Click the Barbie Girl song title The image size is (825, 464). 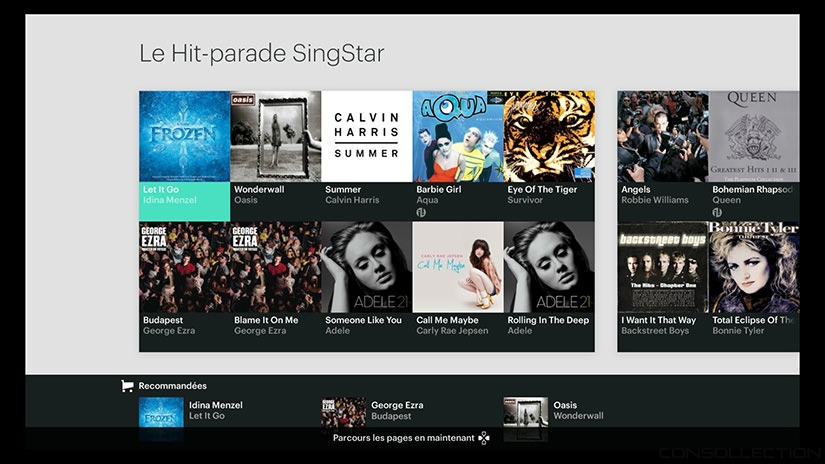(439, 189)
